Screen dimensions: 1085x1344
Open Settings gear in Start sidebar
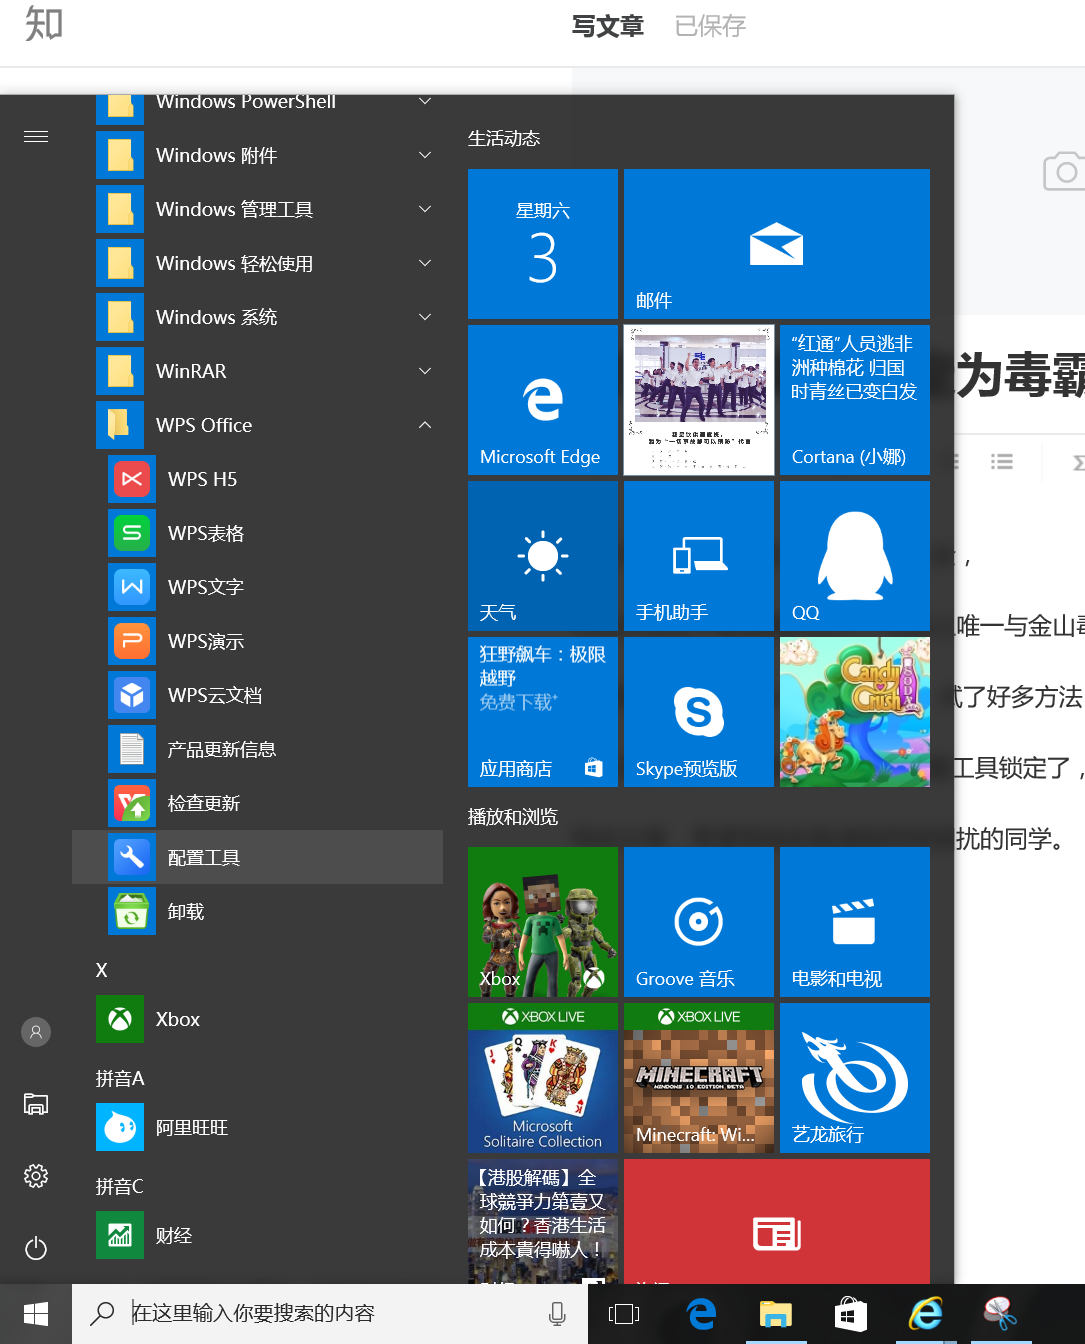(x=36, y=1176)
